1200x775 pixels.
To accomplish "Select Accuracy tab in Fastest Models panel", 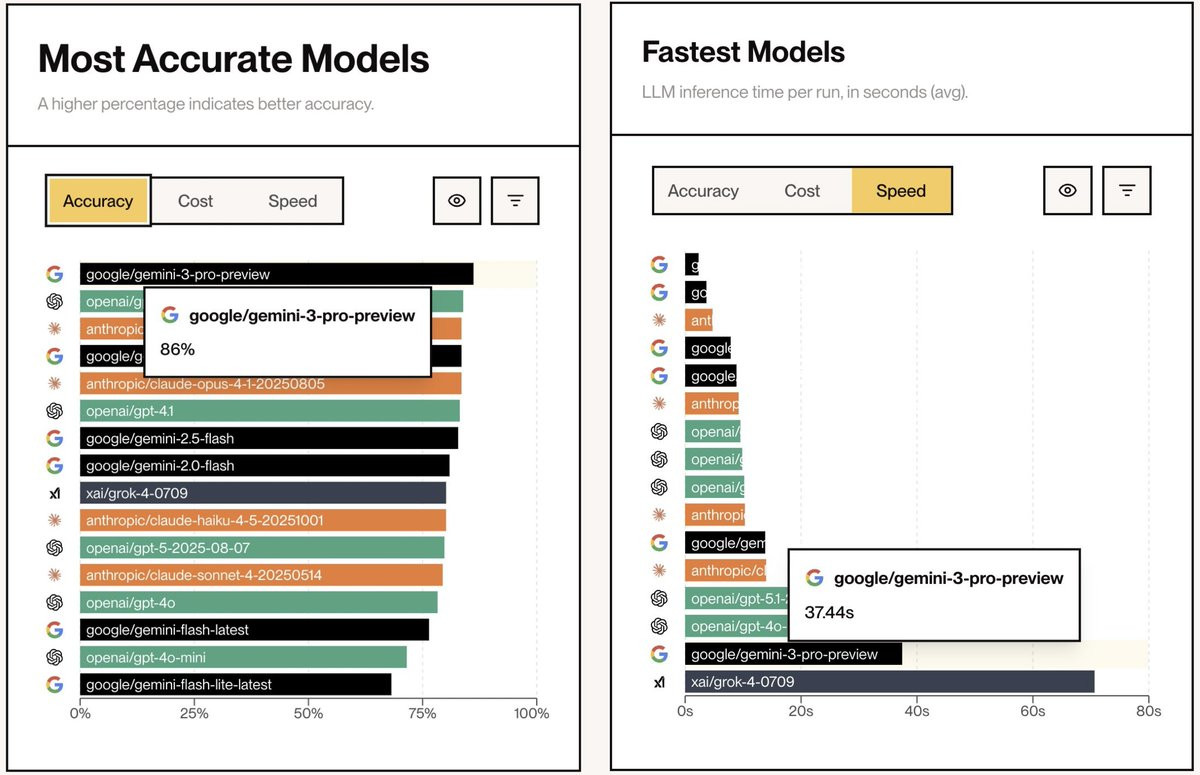I will pyautogui.click(x=703, y=190).
